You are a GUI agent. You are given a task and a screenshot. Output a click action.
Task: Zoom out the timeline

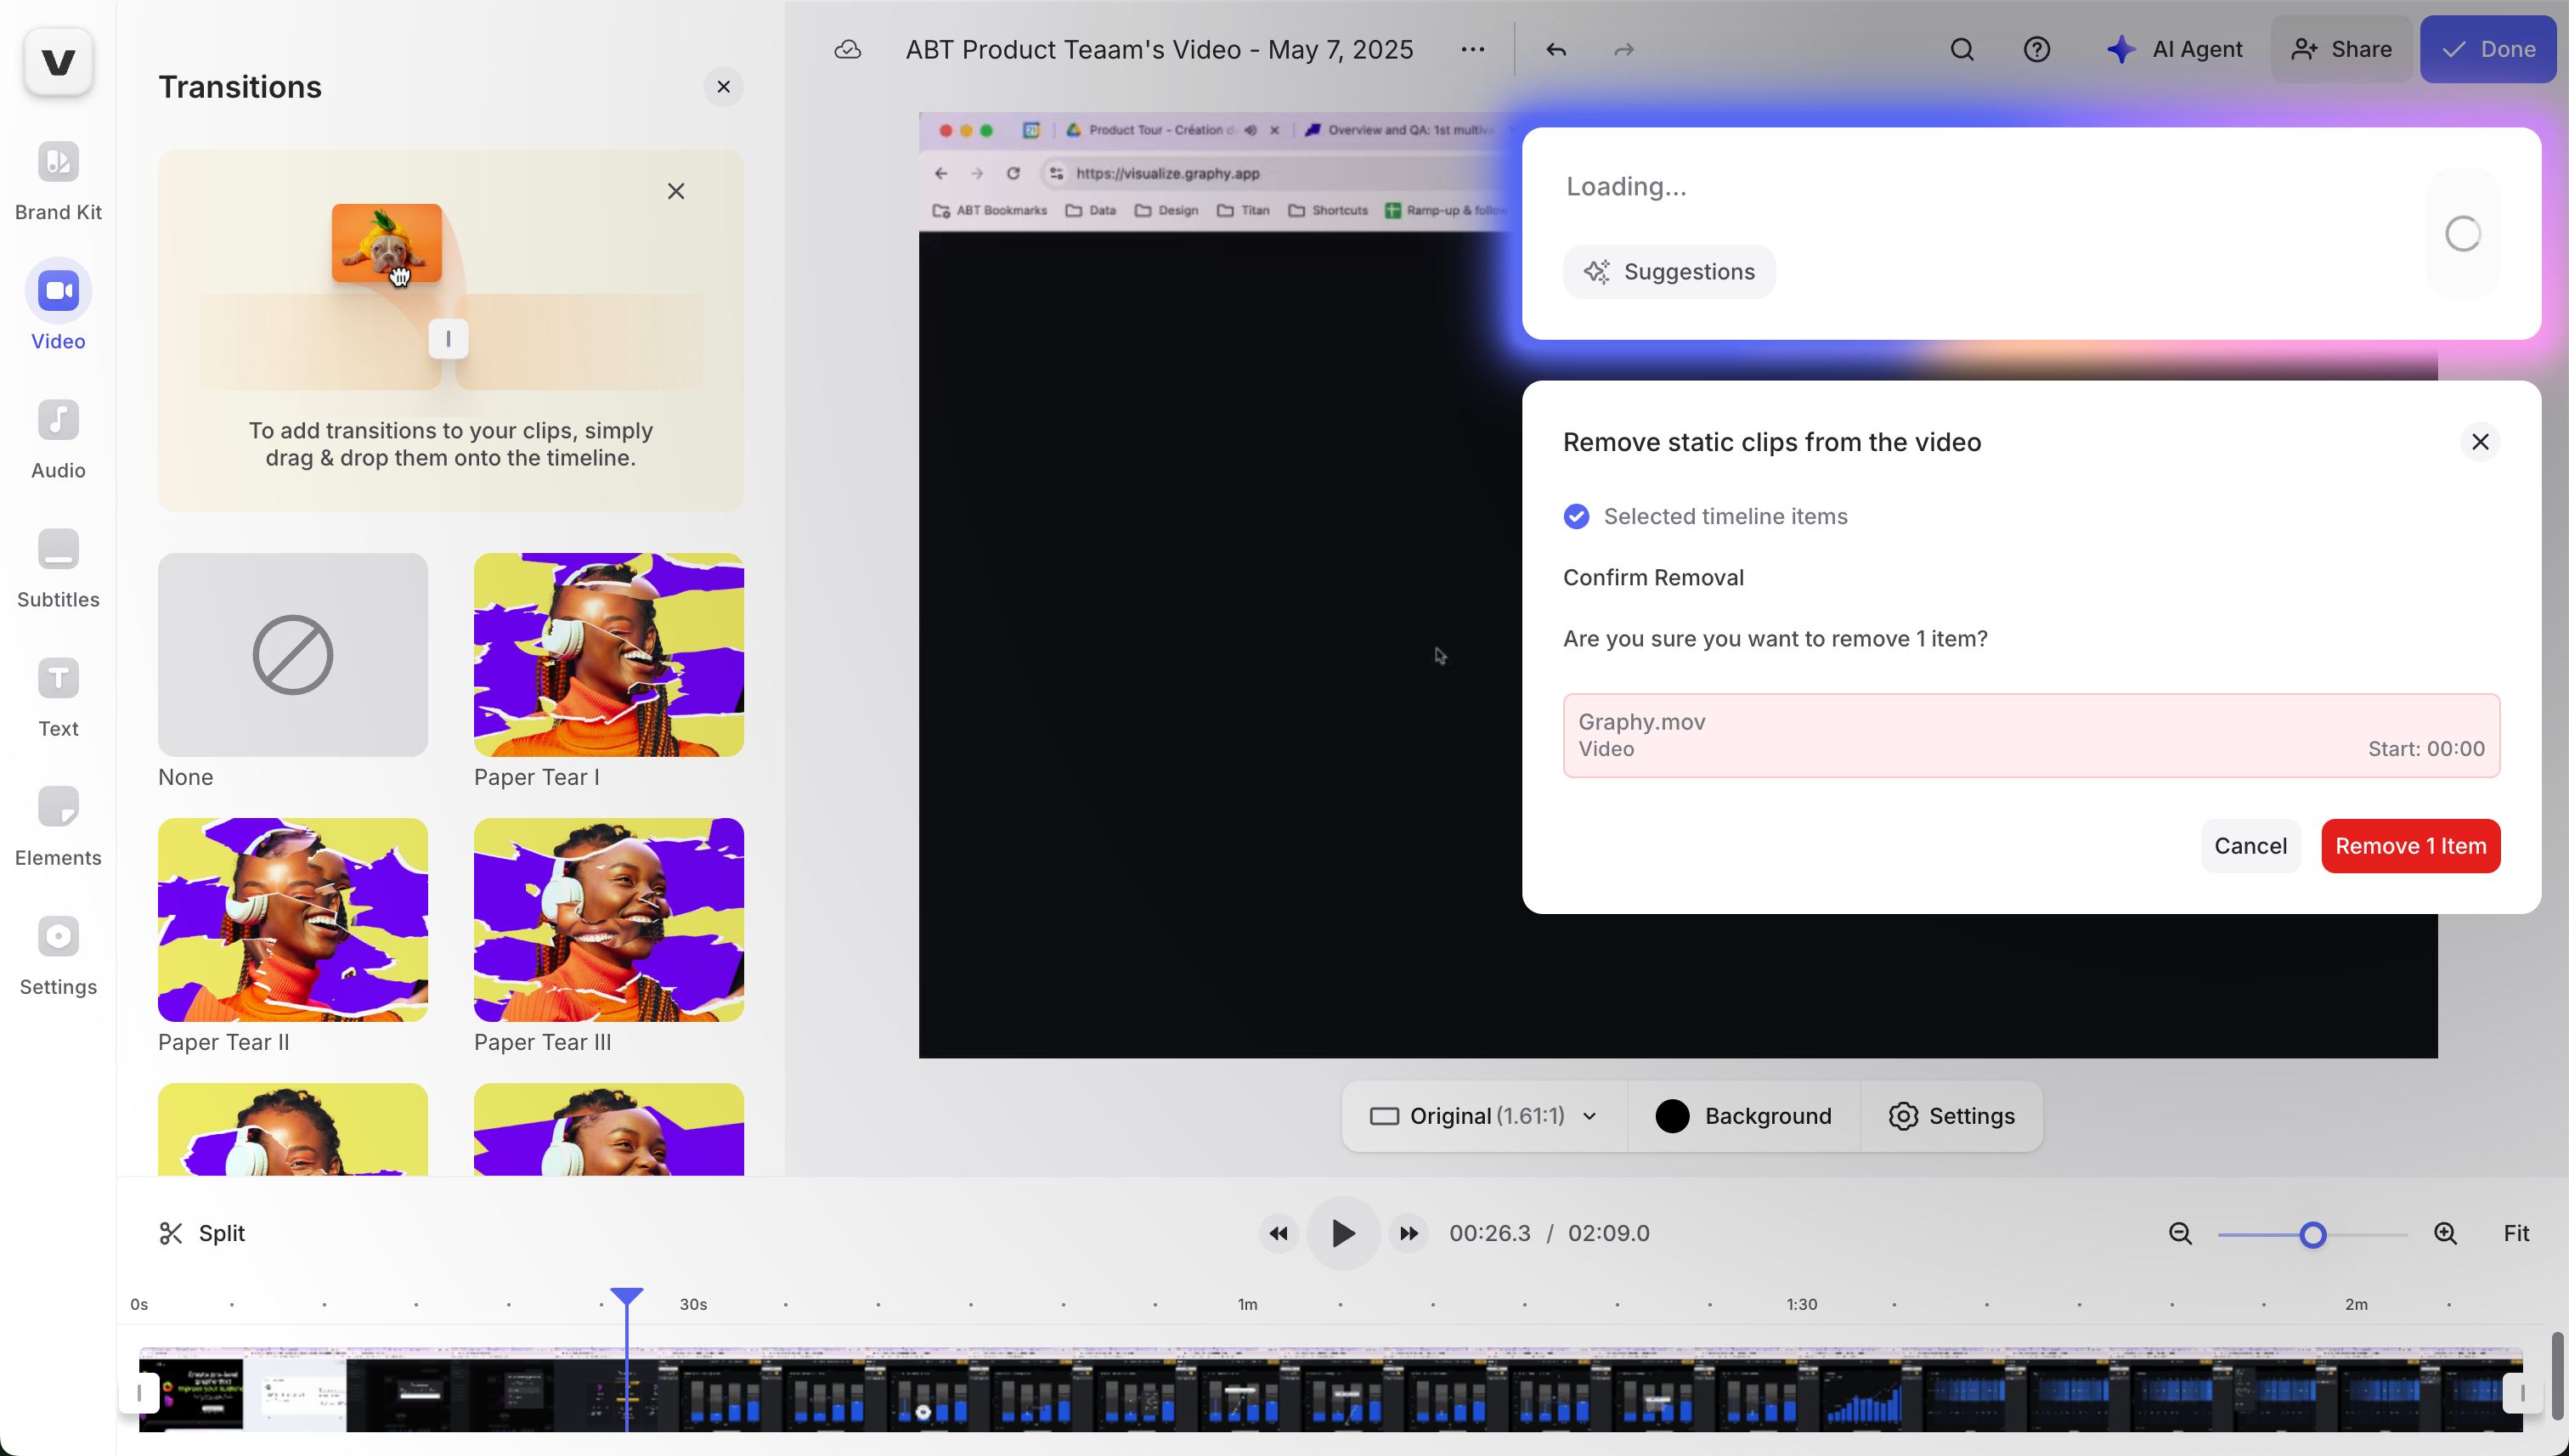coord(2180,1234)
